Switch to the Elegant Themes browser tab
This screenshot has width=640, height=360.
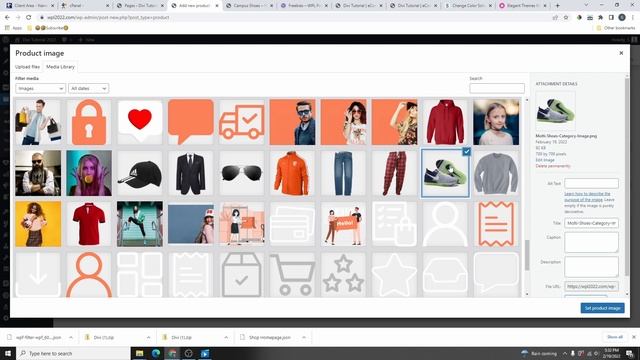(522, 6)
